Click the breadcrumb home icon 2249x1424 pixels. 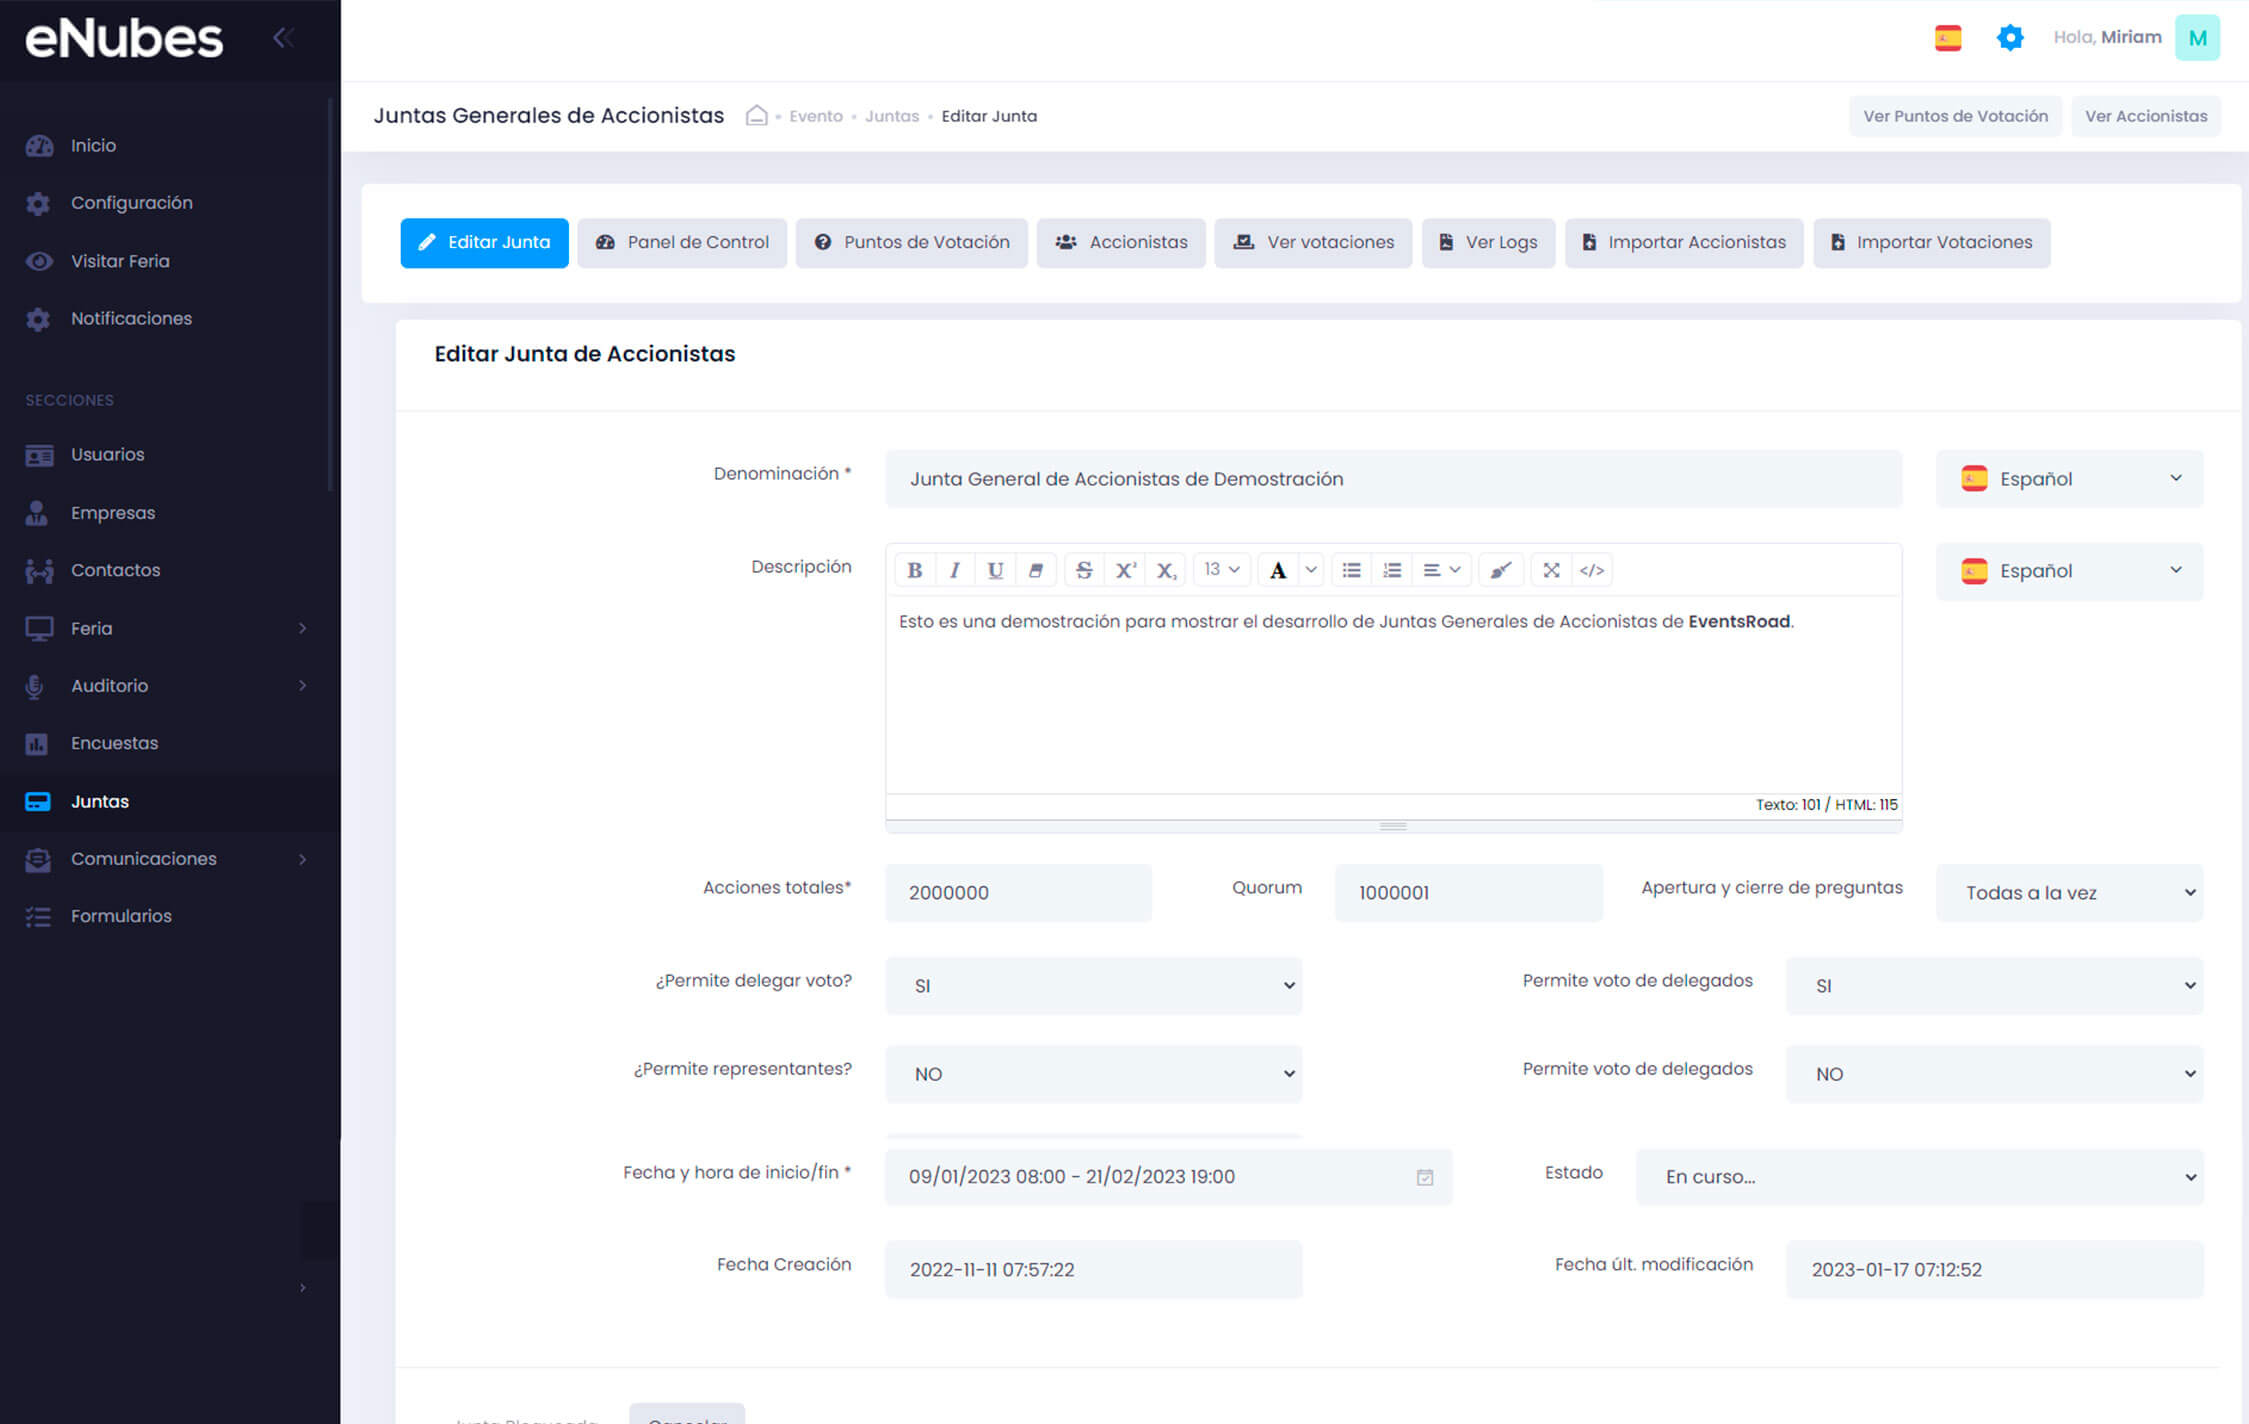[x=757, y=116]
